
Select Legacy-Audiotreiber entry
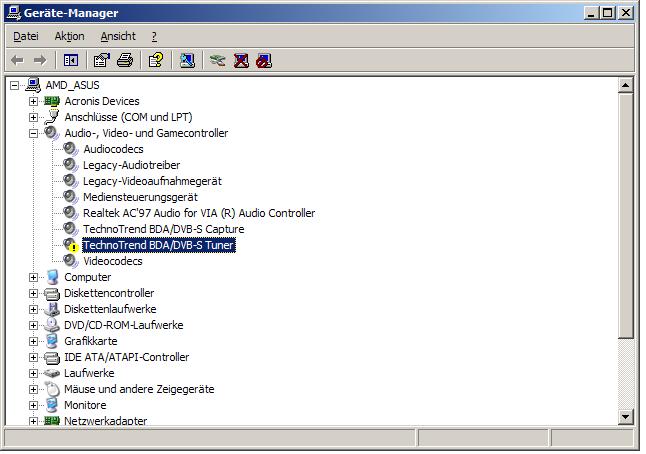[131, 165]
